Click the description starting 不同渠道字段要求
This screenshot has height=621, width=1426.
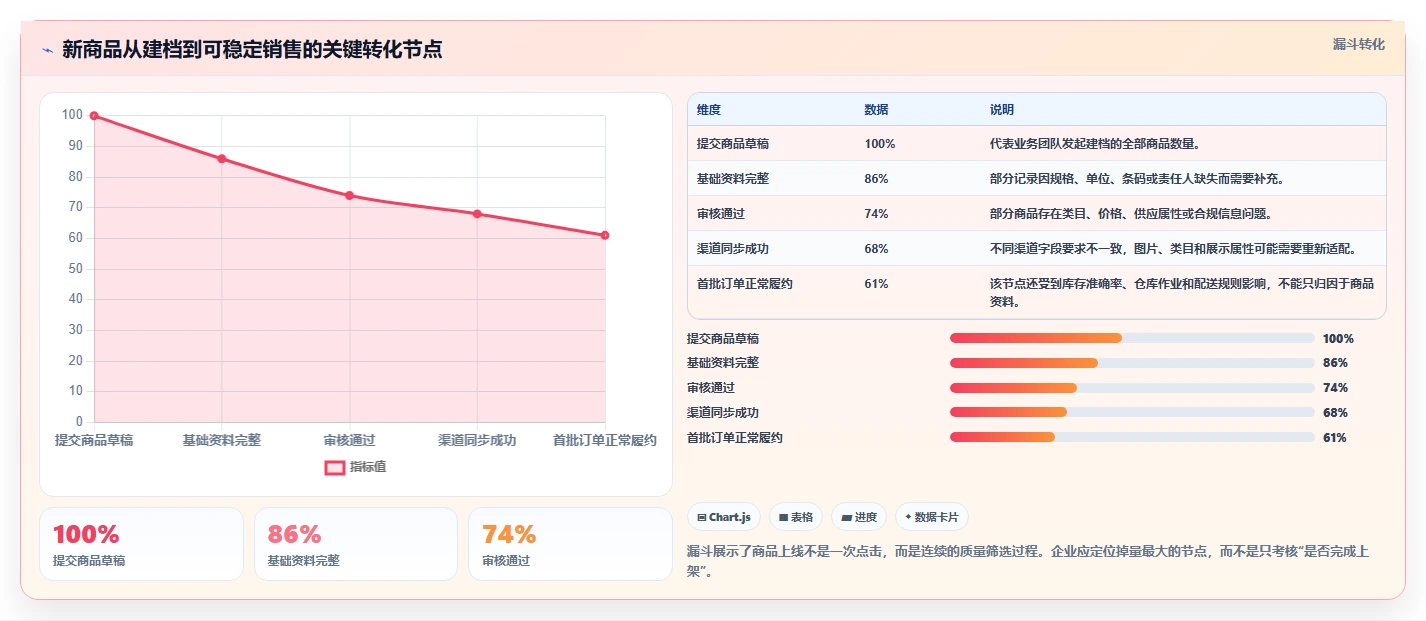[x=1173, y=249]
